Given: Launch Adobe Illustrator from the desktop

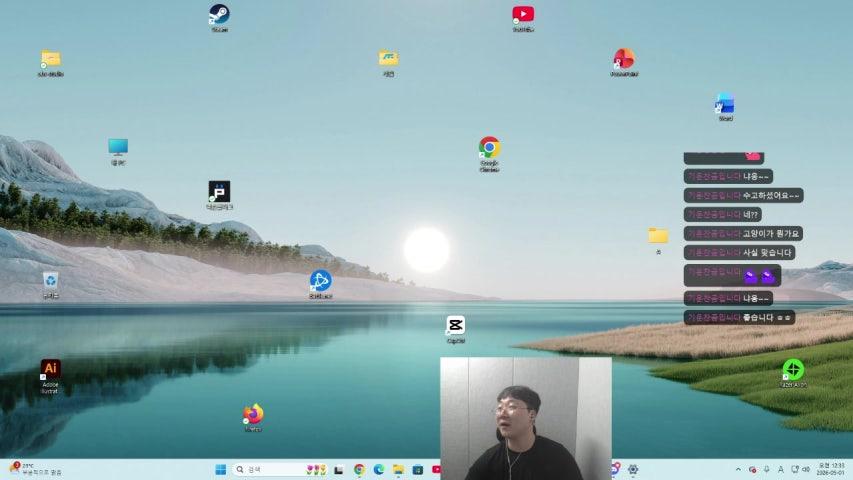Looking at the screenshot, I should [50, 370].
